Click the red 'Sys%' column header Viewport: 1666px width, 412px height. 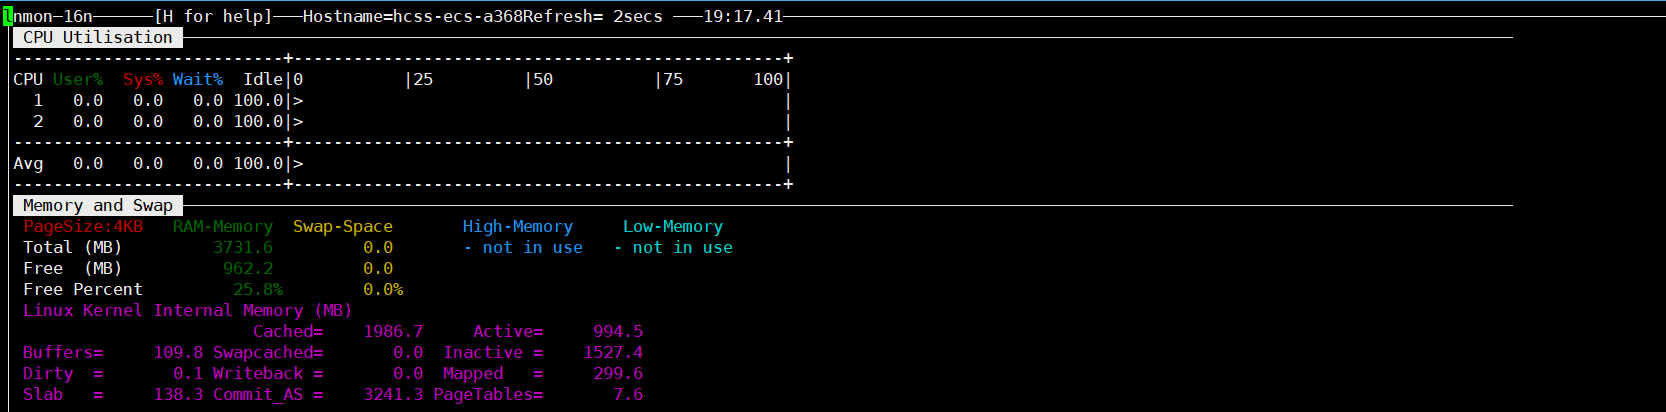pyautogui.click(x=143, y=80)
